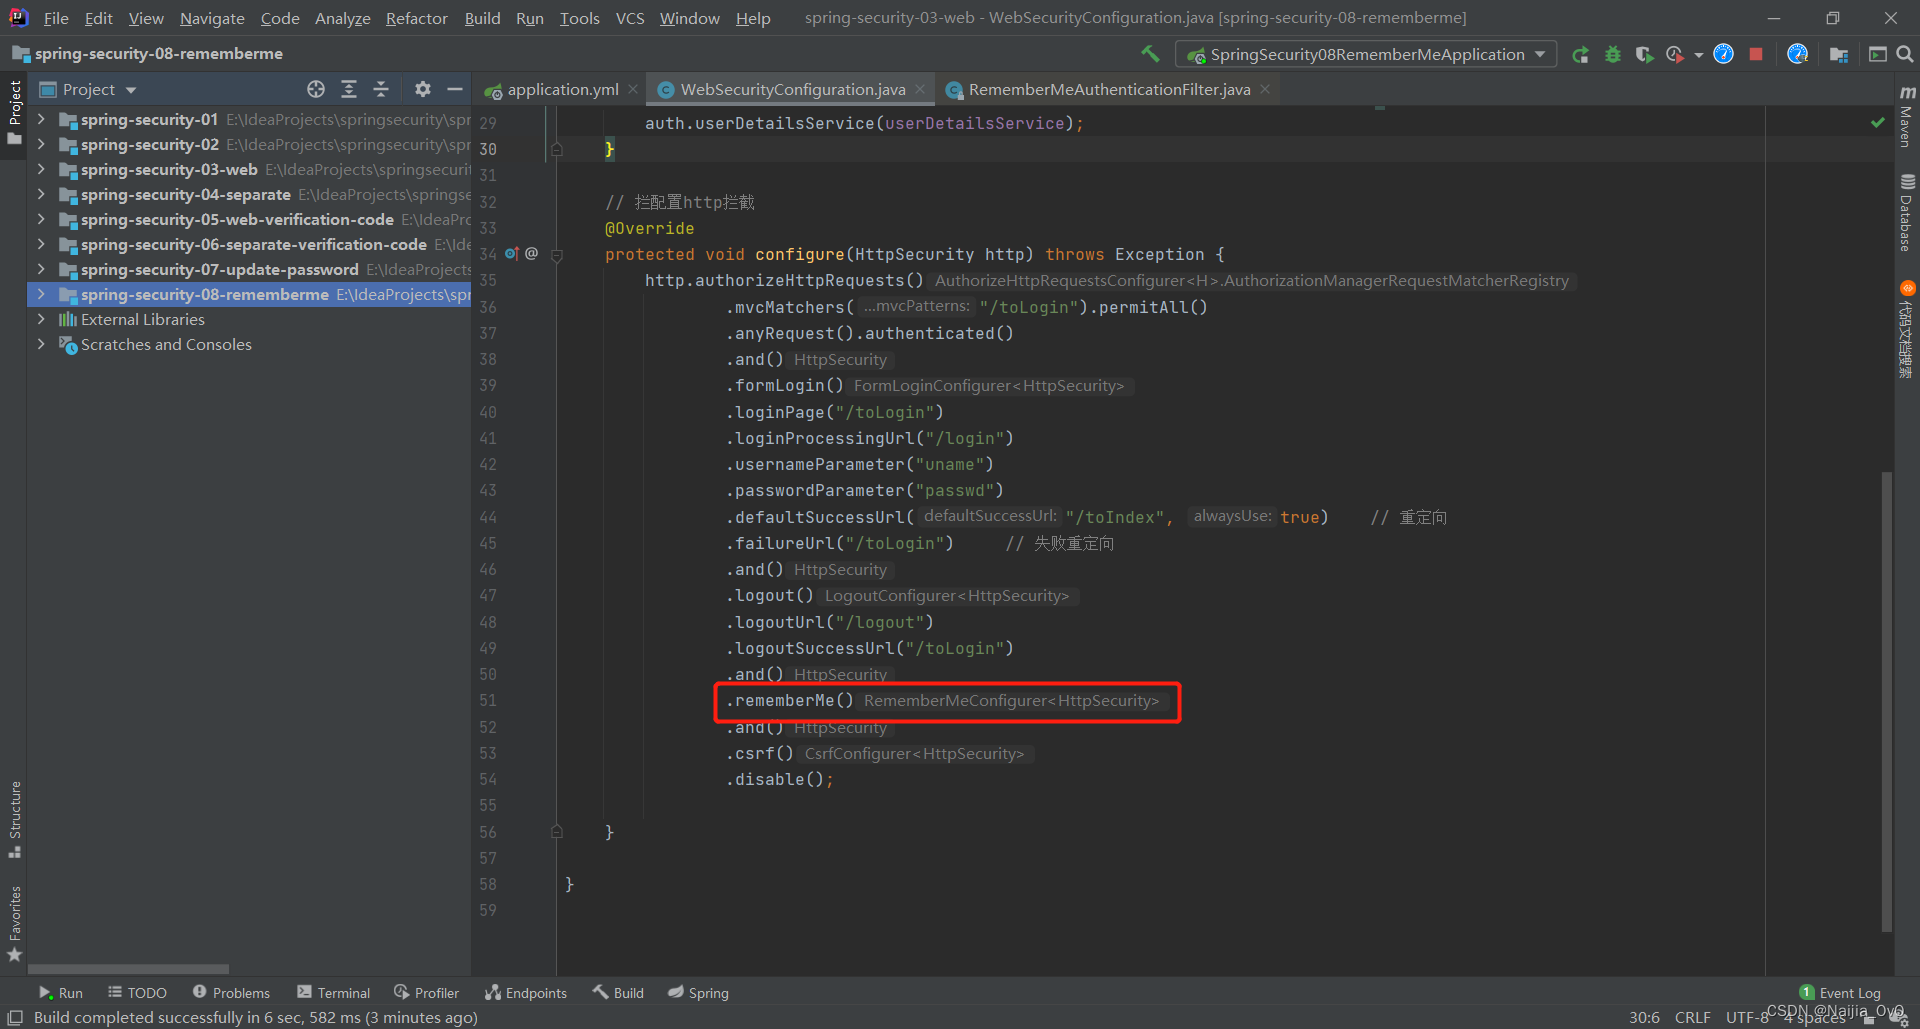Close the WebSecurityConfiguration.java tab
This screenshot has width=1920, height=1029.
[x=920, y=89]
